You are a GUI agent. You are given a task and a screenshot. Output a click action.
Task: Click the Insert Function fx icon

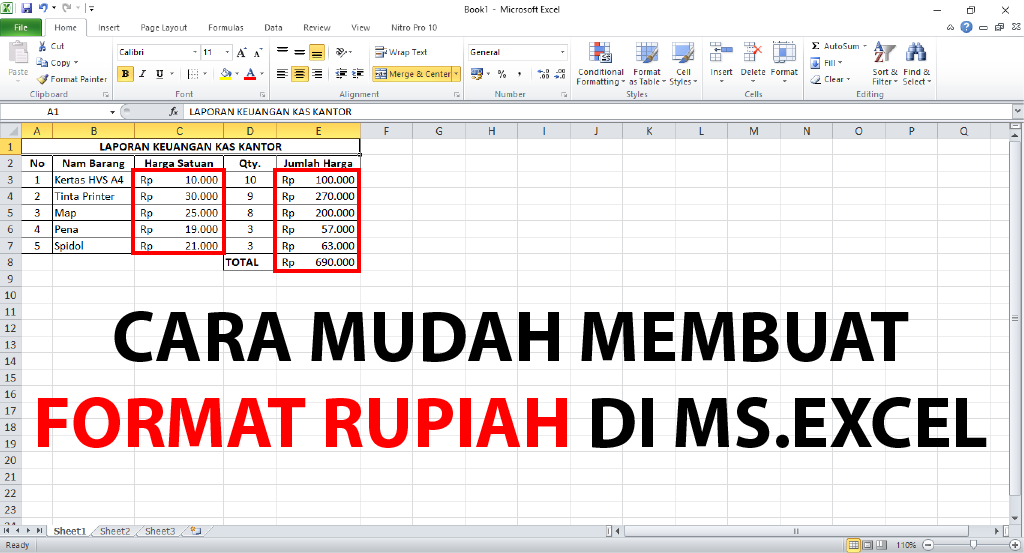tap(173, 112)
